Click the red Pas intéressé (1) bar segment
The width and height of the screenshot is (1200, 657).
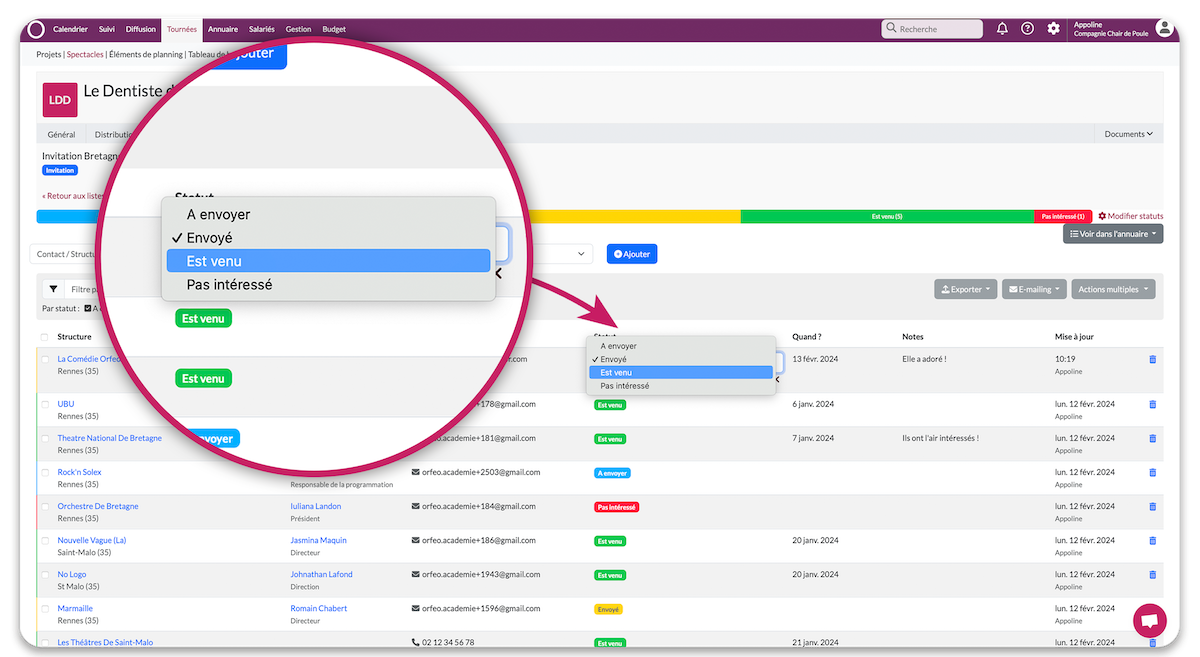click(1063, 216)
